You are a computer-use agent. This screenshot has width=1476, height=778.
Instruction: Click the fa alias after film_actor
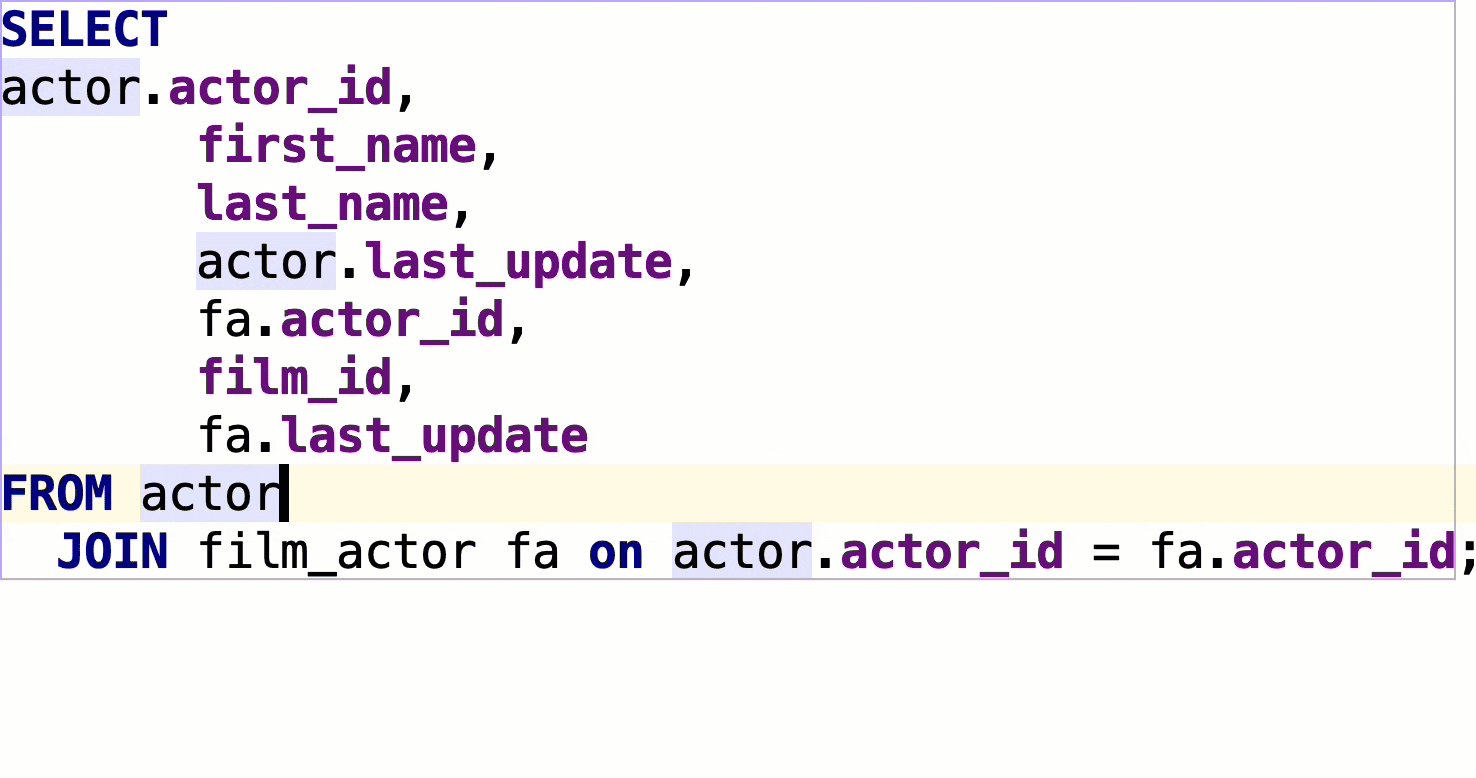pos(533,552)
